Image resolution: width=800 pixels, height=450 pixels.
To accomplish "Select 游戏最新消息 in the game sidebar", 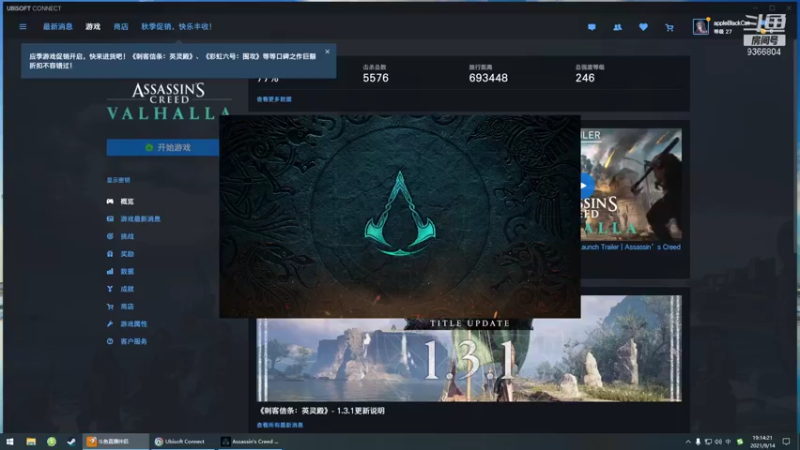I will click(x=140, y=219).
